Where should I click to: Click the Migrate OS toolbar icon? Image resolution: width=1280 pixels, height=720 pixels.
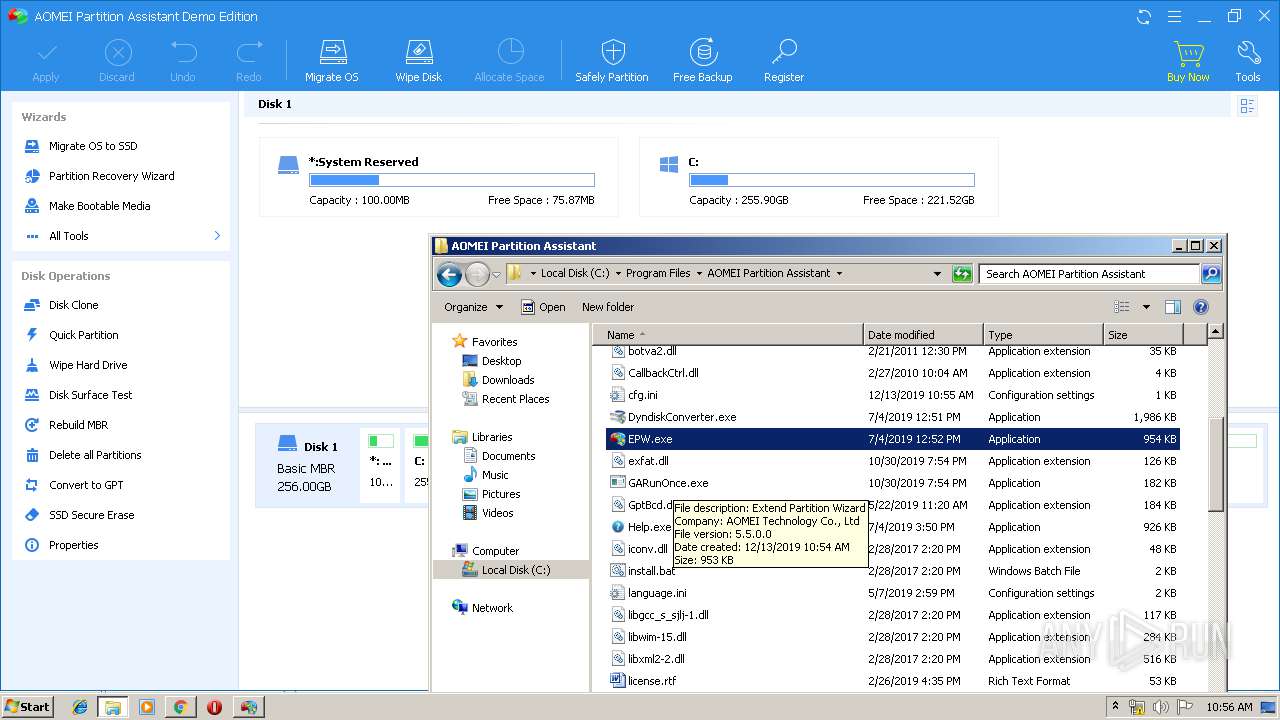tap(331, 60)
